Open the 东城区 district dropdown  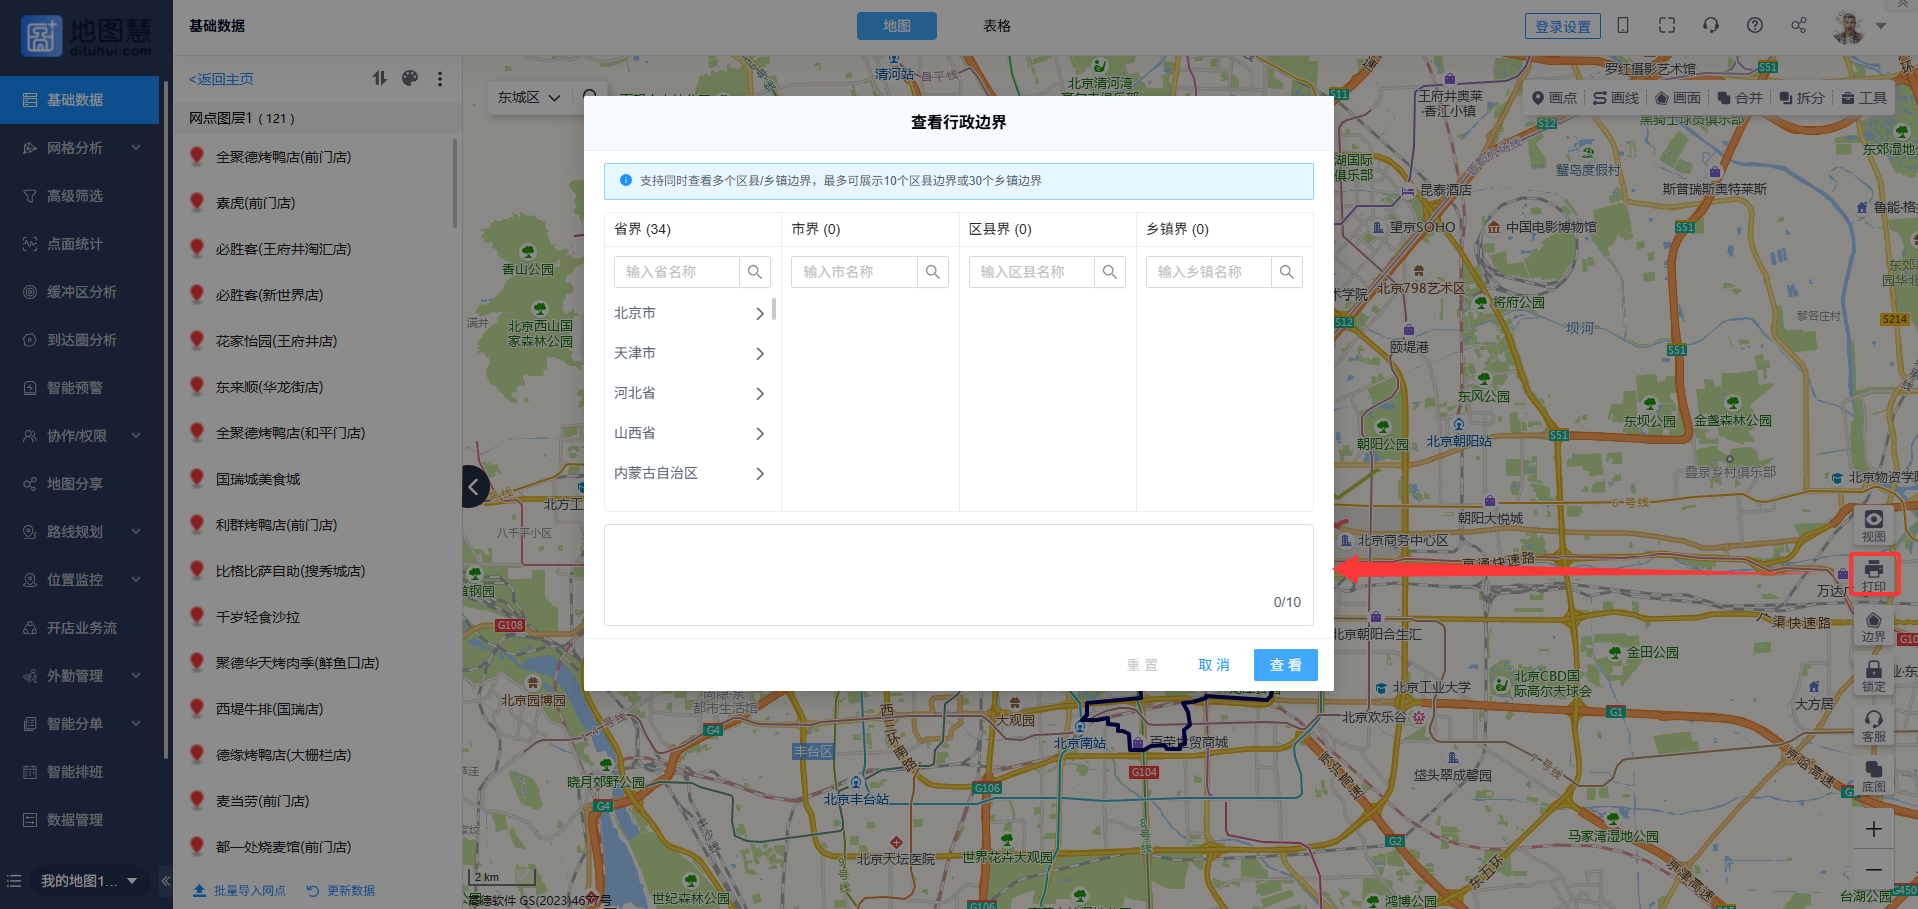528,98
